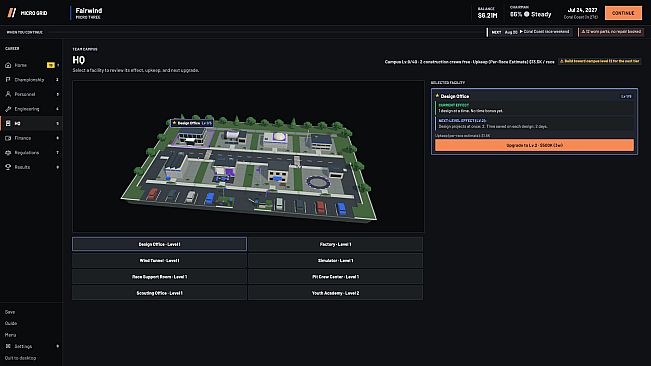The height and width of the screenshot is (366, 651).
Task: Open the Guide link in sidebar
Action: [x=11, y=323]
